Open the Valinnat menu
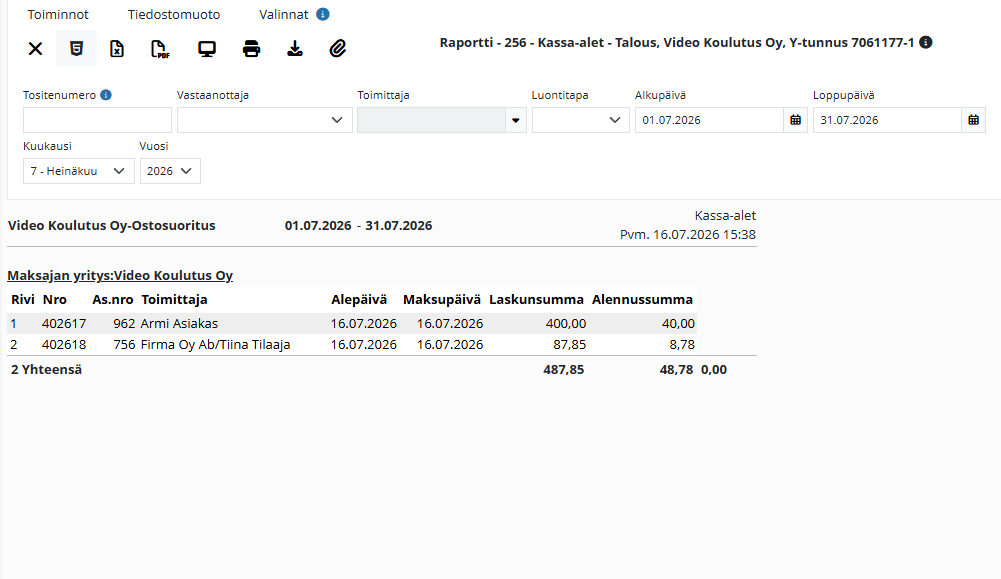Screen dimensions: 1001x579 point(283,14)
